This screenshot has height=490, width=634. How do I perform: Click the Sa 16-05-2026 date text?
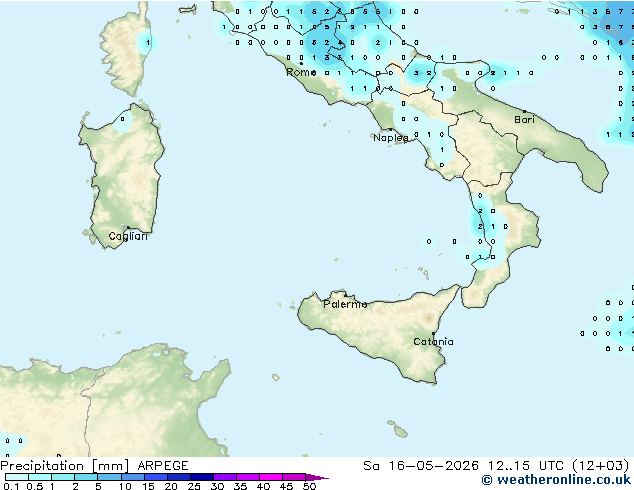[x=421, y=466]
